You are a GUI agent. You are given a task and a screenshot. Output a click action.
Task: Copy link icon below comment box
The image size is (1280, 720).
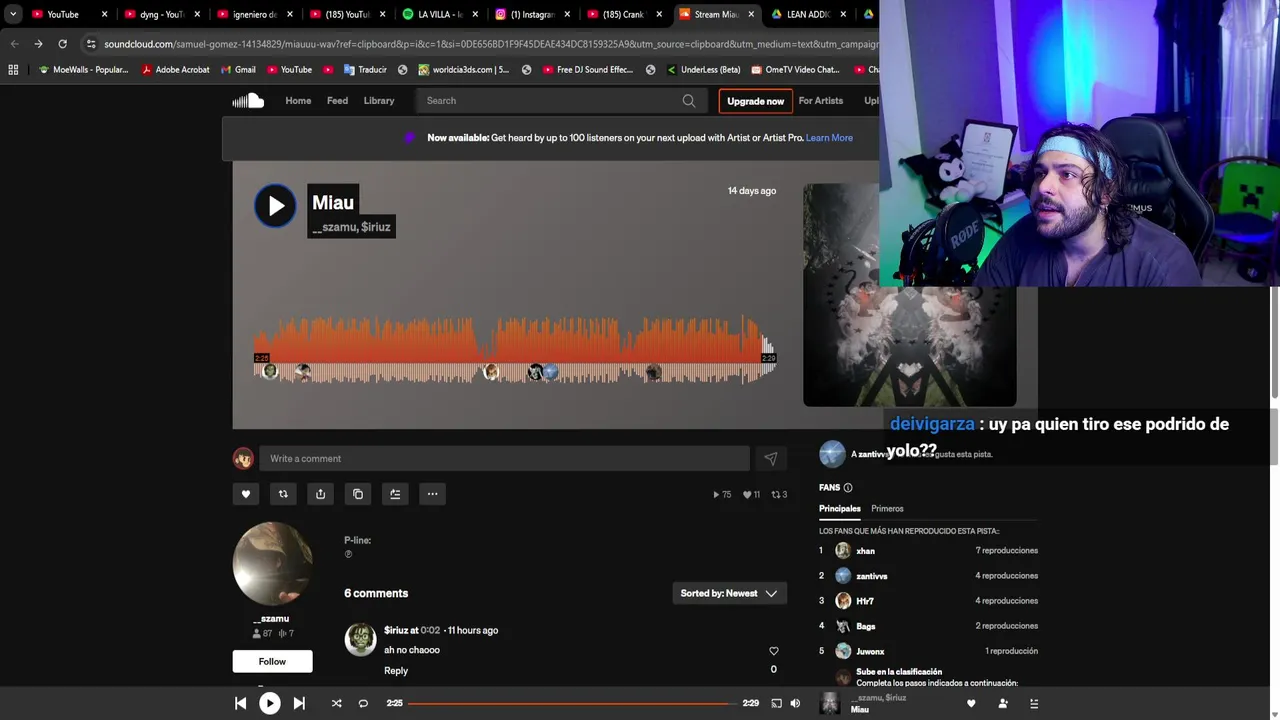(358, 494)
